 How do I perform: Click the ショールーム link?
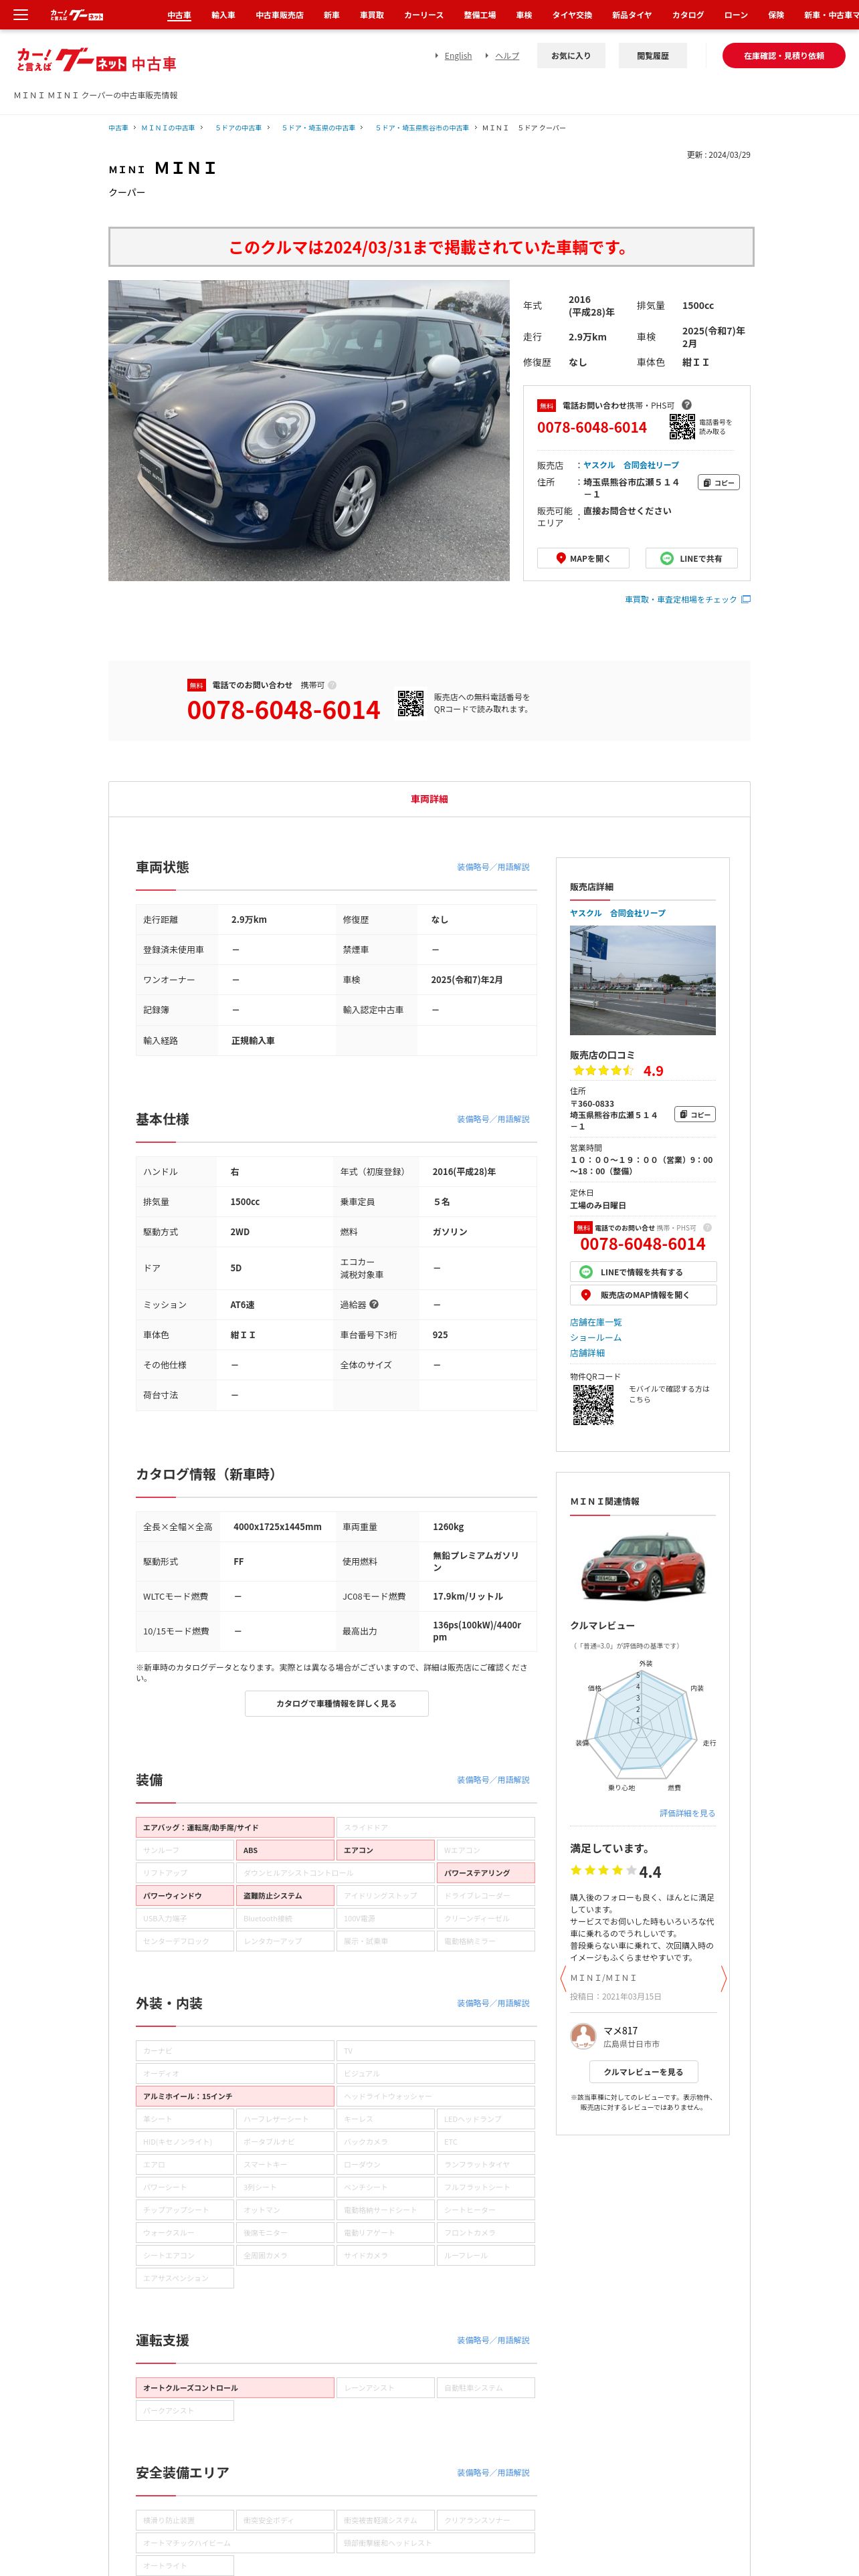tap(596, 1337)
